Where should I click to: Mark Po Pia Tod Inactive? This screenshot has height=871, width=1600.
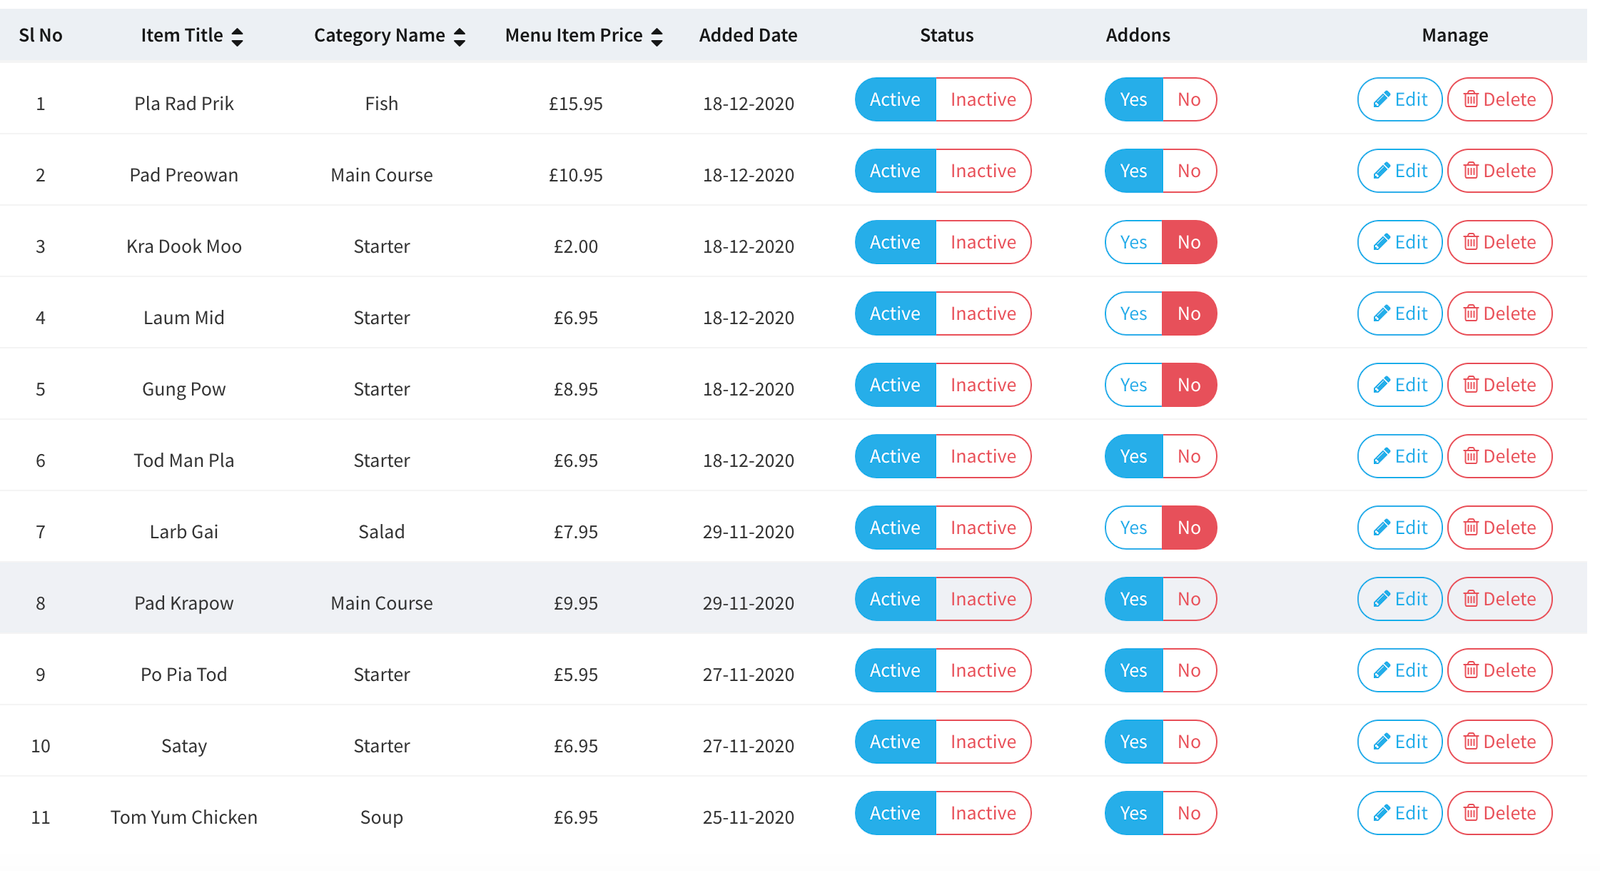(983, 670)
